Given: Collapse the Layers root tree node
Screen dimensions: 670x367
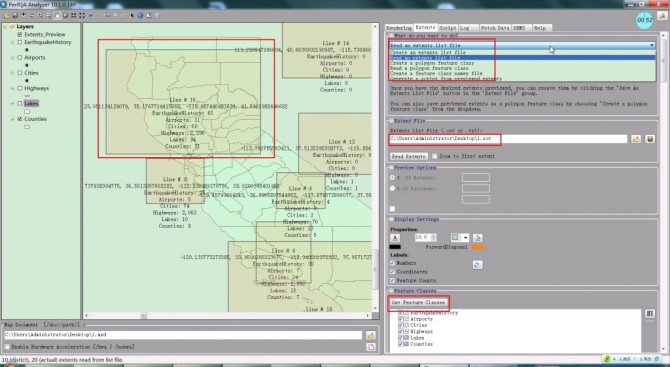Looking at the screenshot, I should click(5, 27).
